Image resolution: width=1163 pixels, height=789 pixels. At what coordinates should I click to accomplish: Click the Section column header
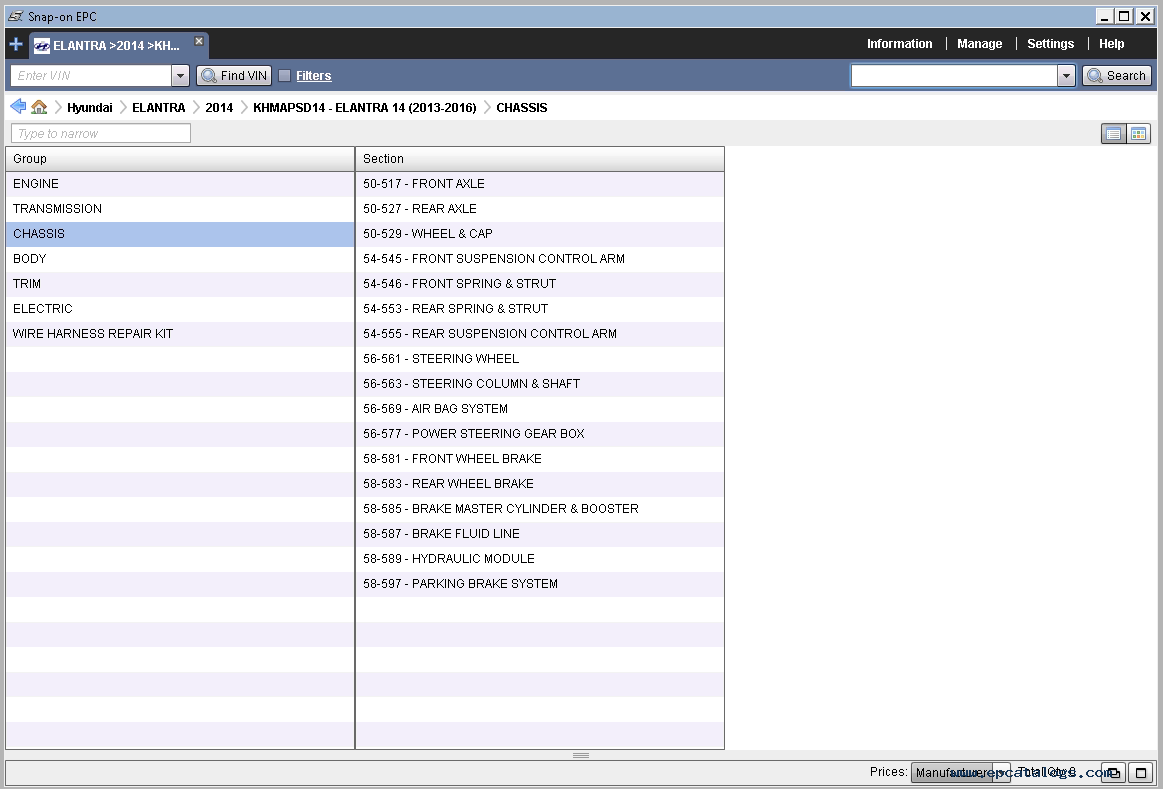540,159
